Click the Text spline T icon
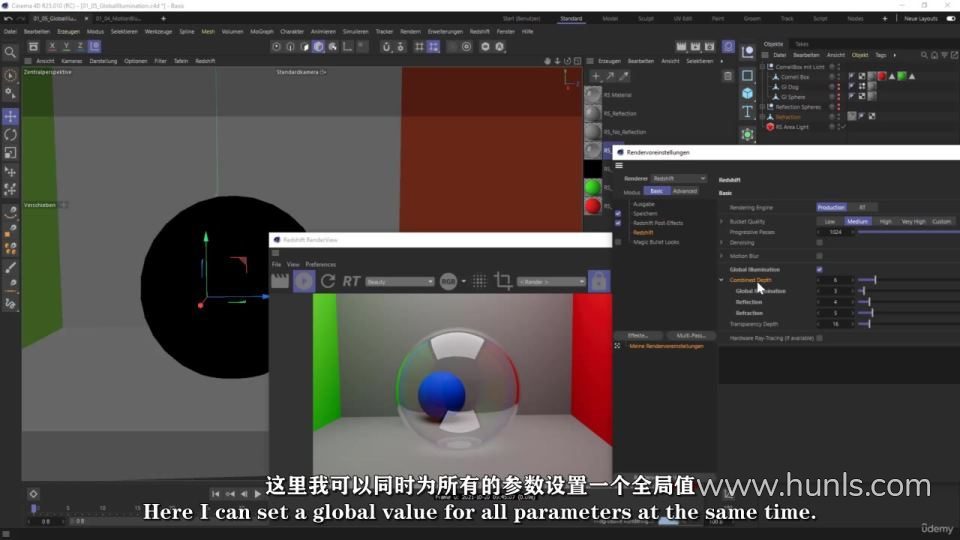 click(x=748, y=112)
